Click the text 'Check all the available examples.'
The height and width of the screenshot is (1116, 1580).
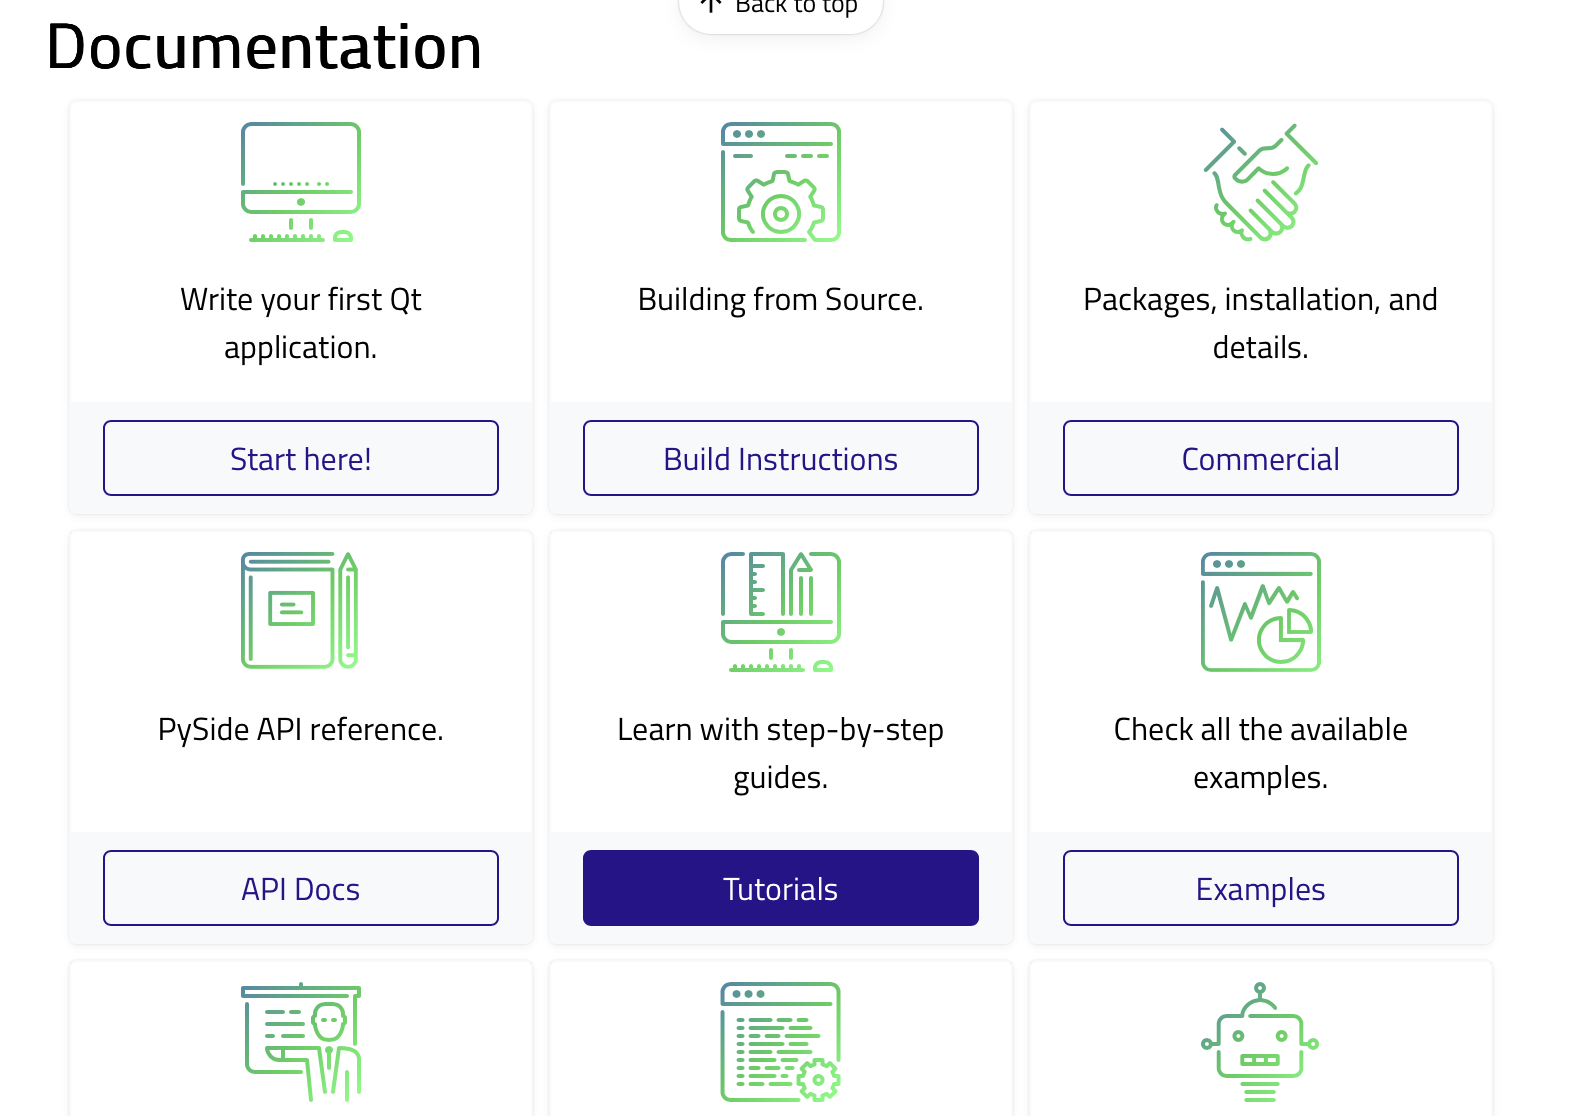tap(1261, 753)
